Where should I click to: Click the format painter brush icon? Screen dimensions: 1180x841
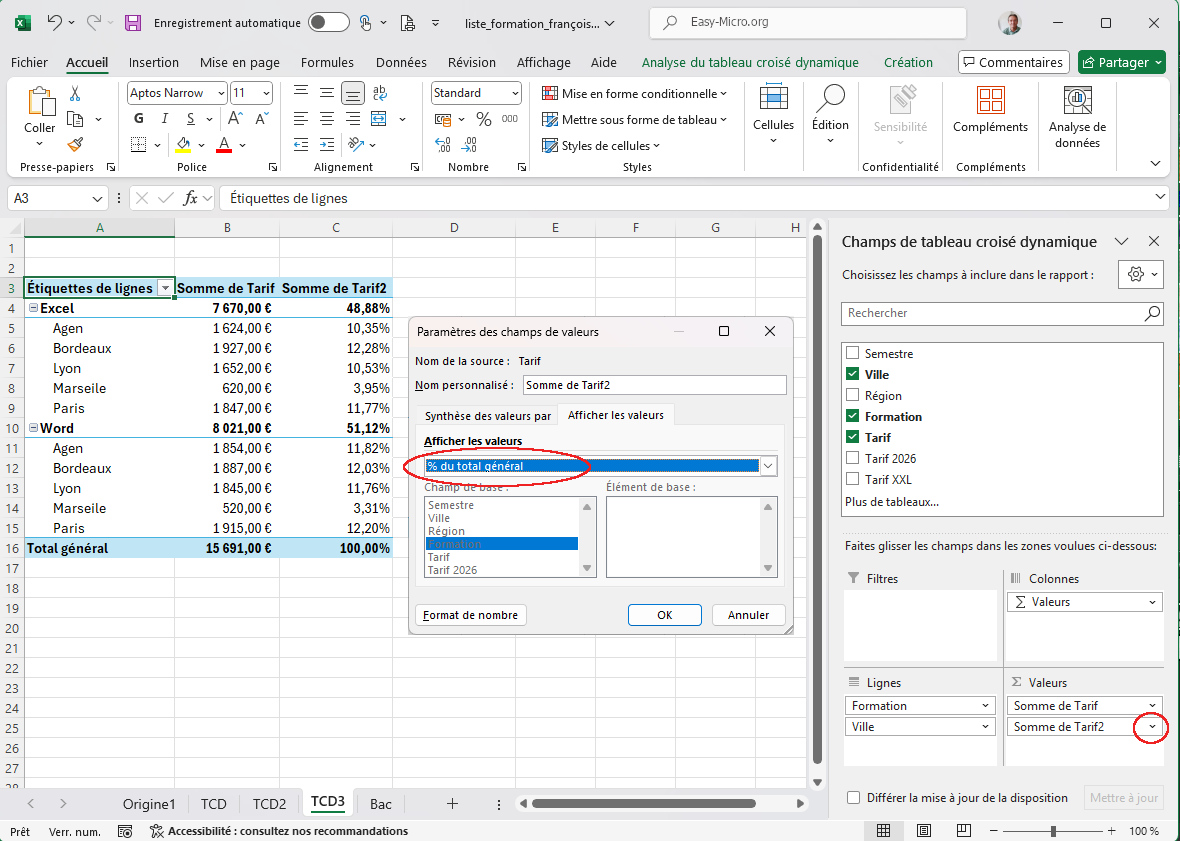[x=75, y=145]
